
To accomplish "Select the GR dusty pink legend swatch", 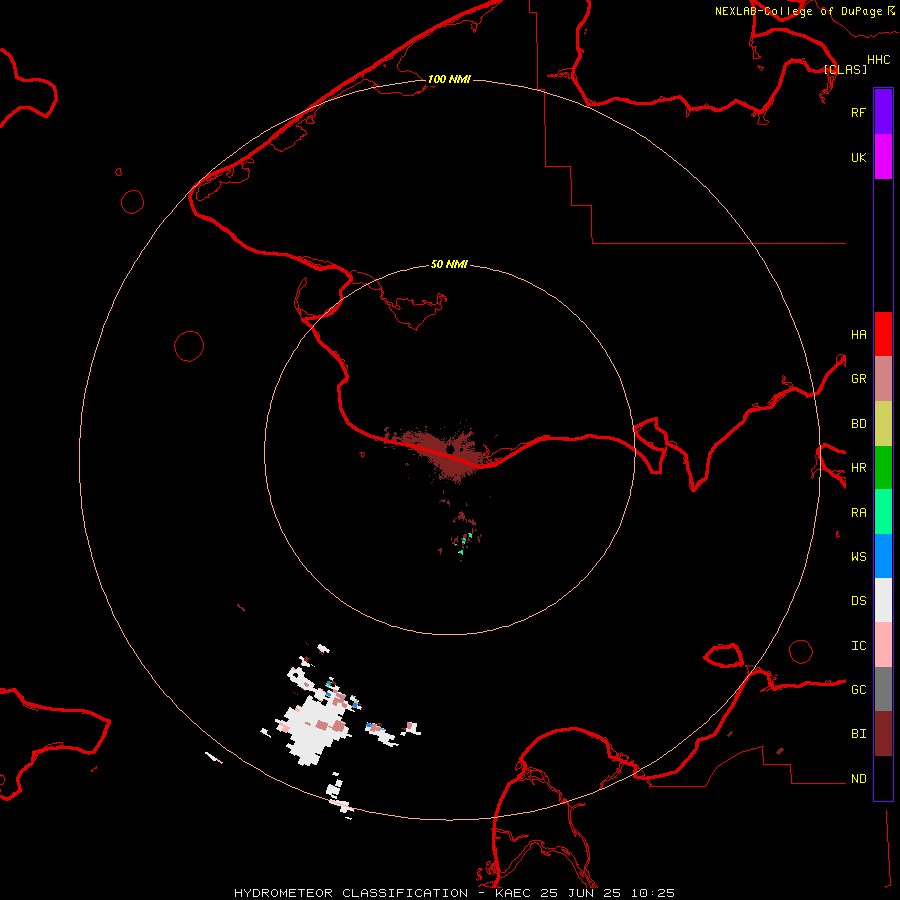I will pos(883,379).
